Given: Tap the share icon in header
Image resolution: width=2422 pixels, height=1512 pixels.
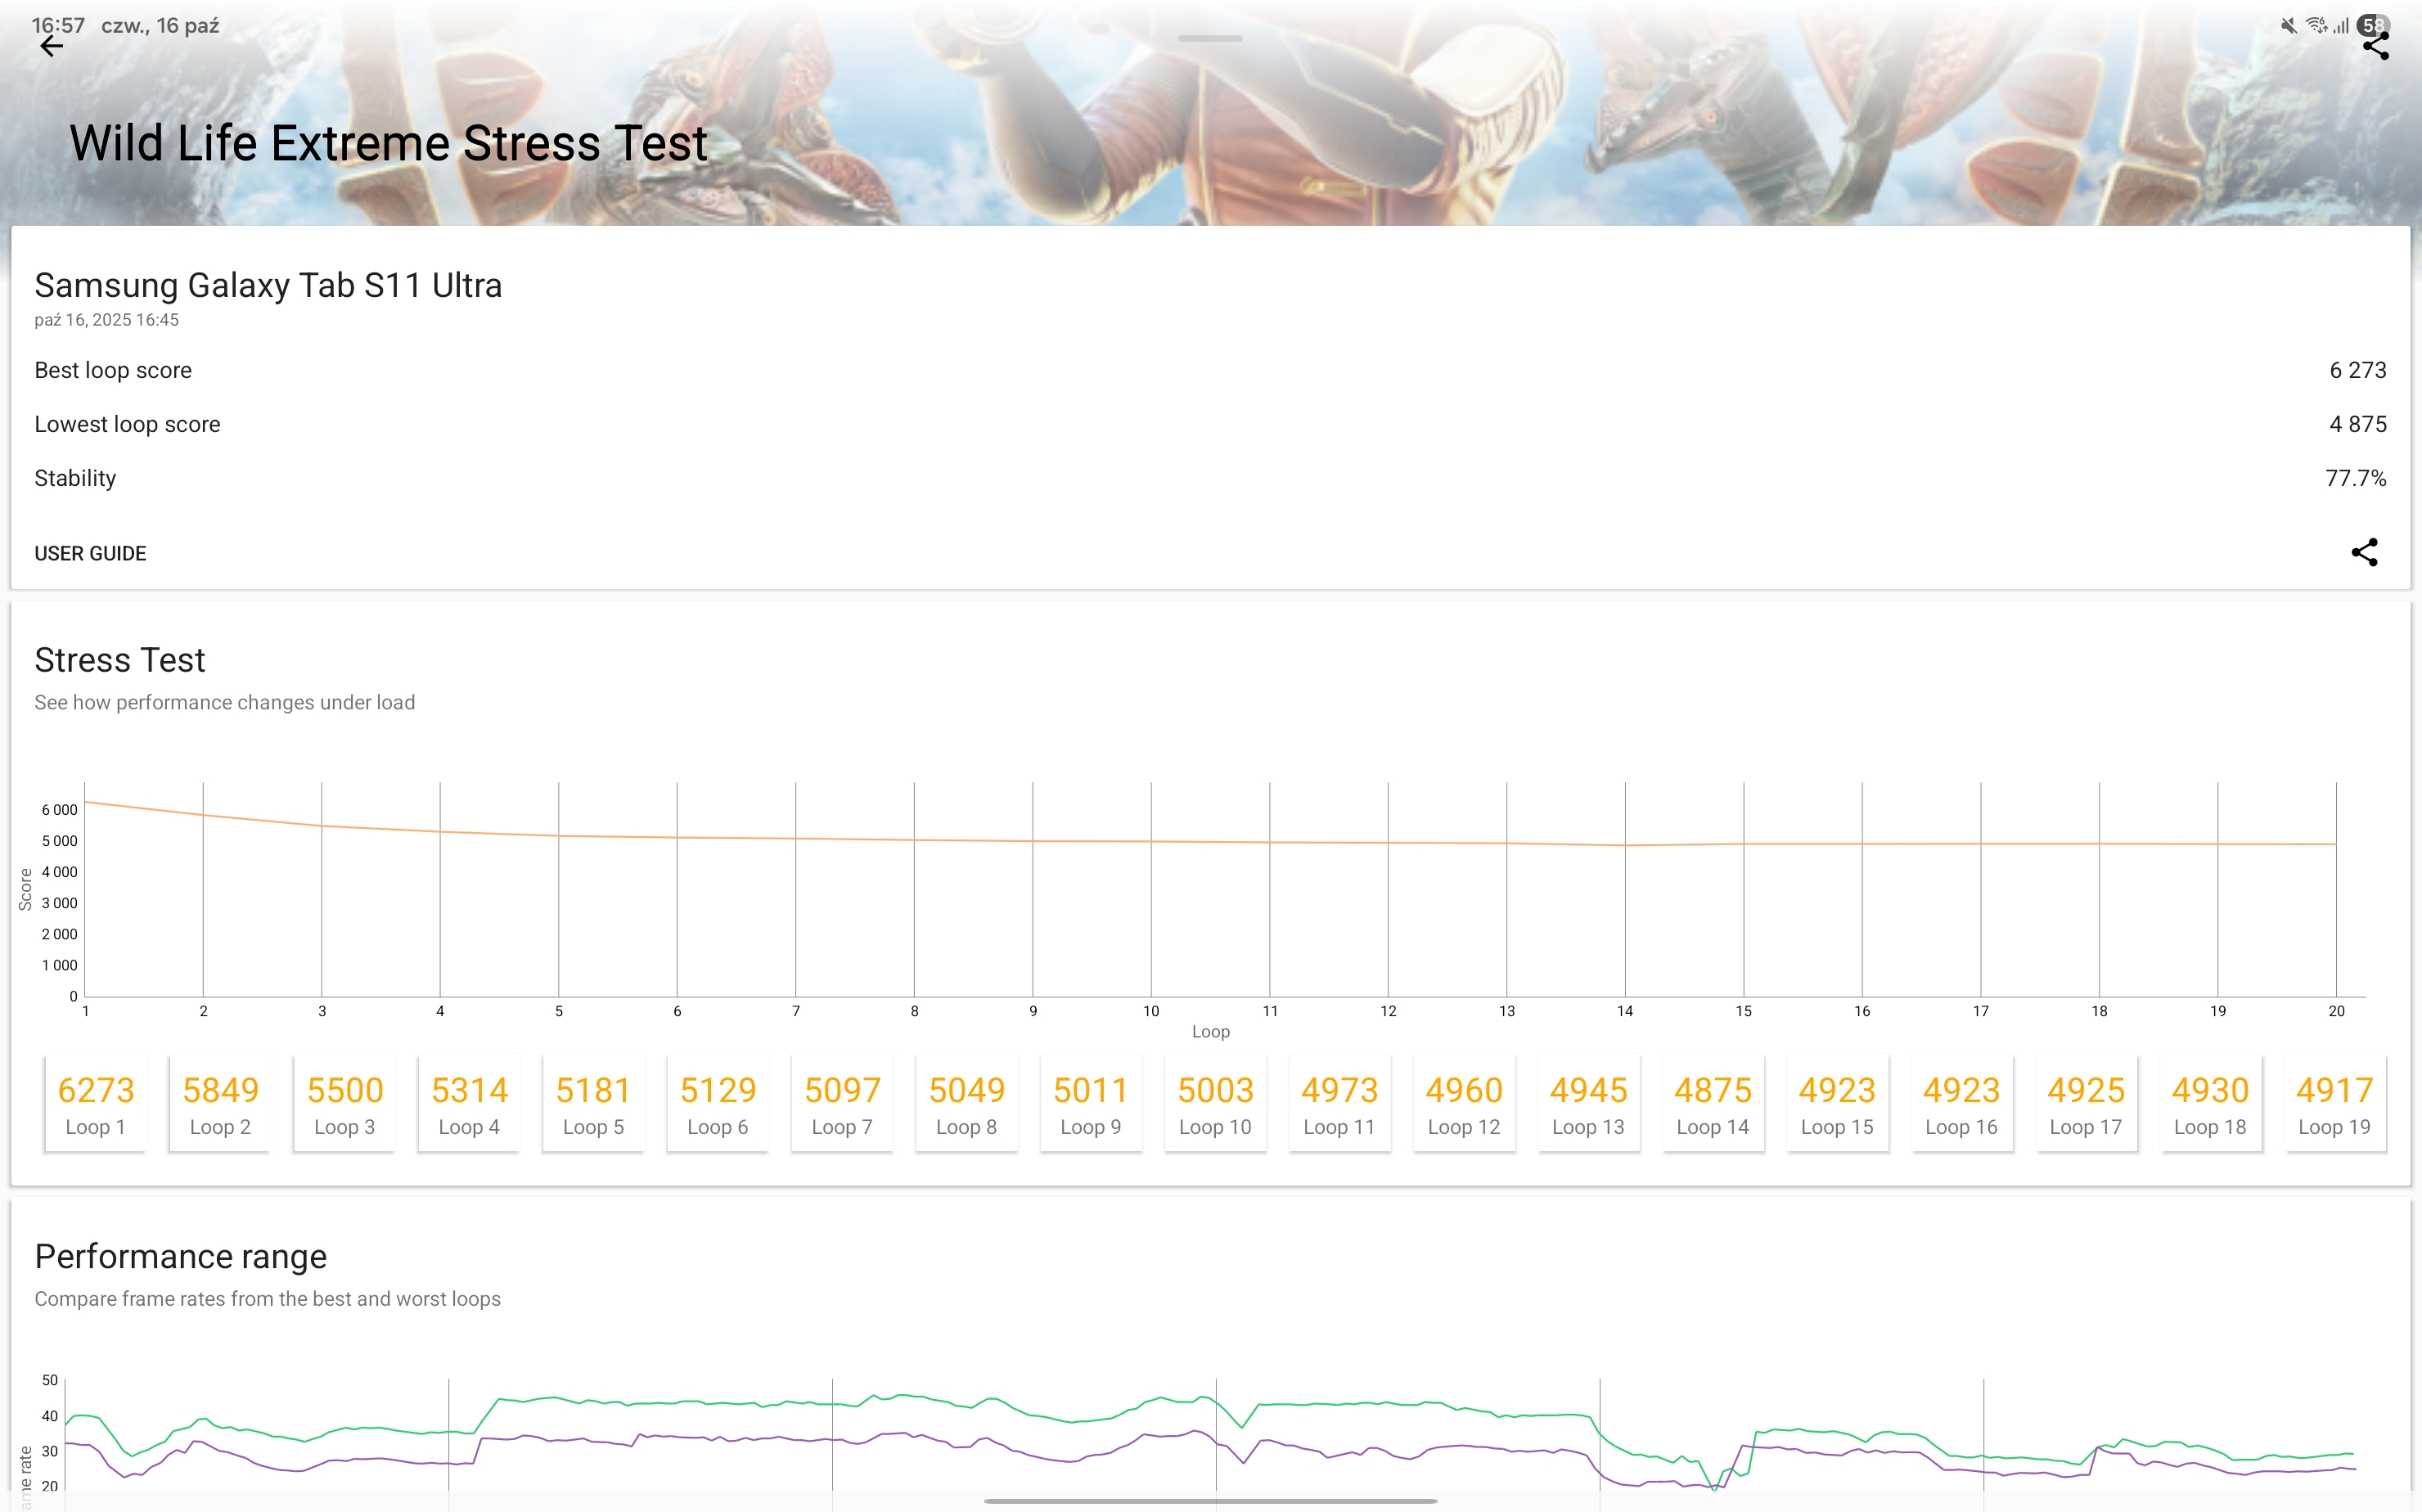Looking at the screenshot, I should click(x=2375, y=47).
